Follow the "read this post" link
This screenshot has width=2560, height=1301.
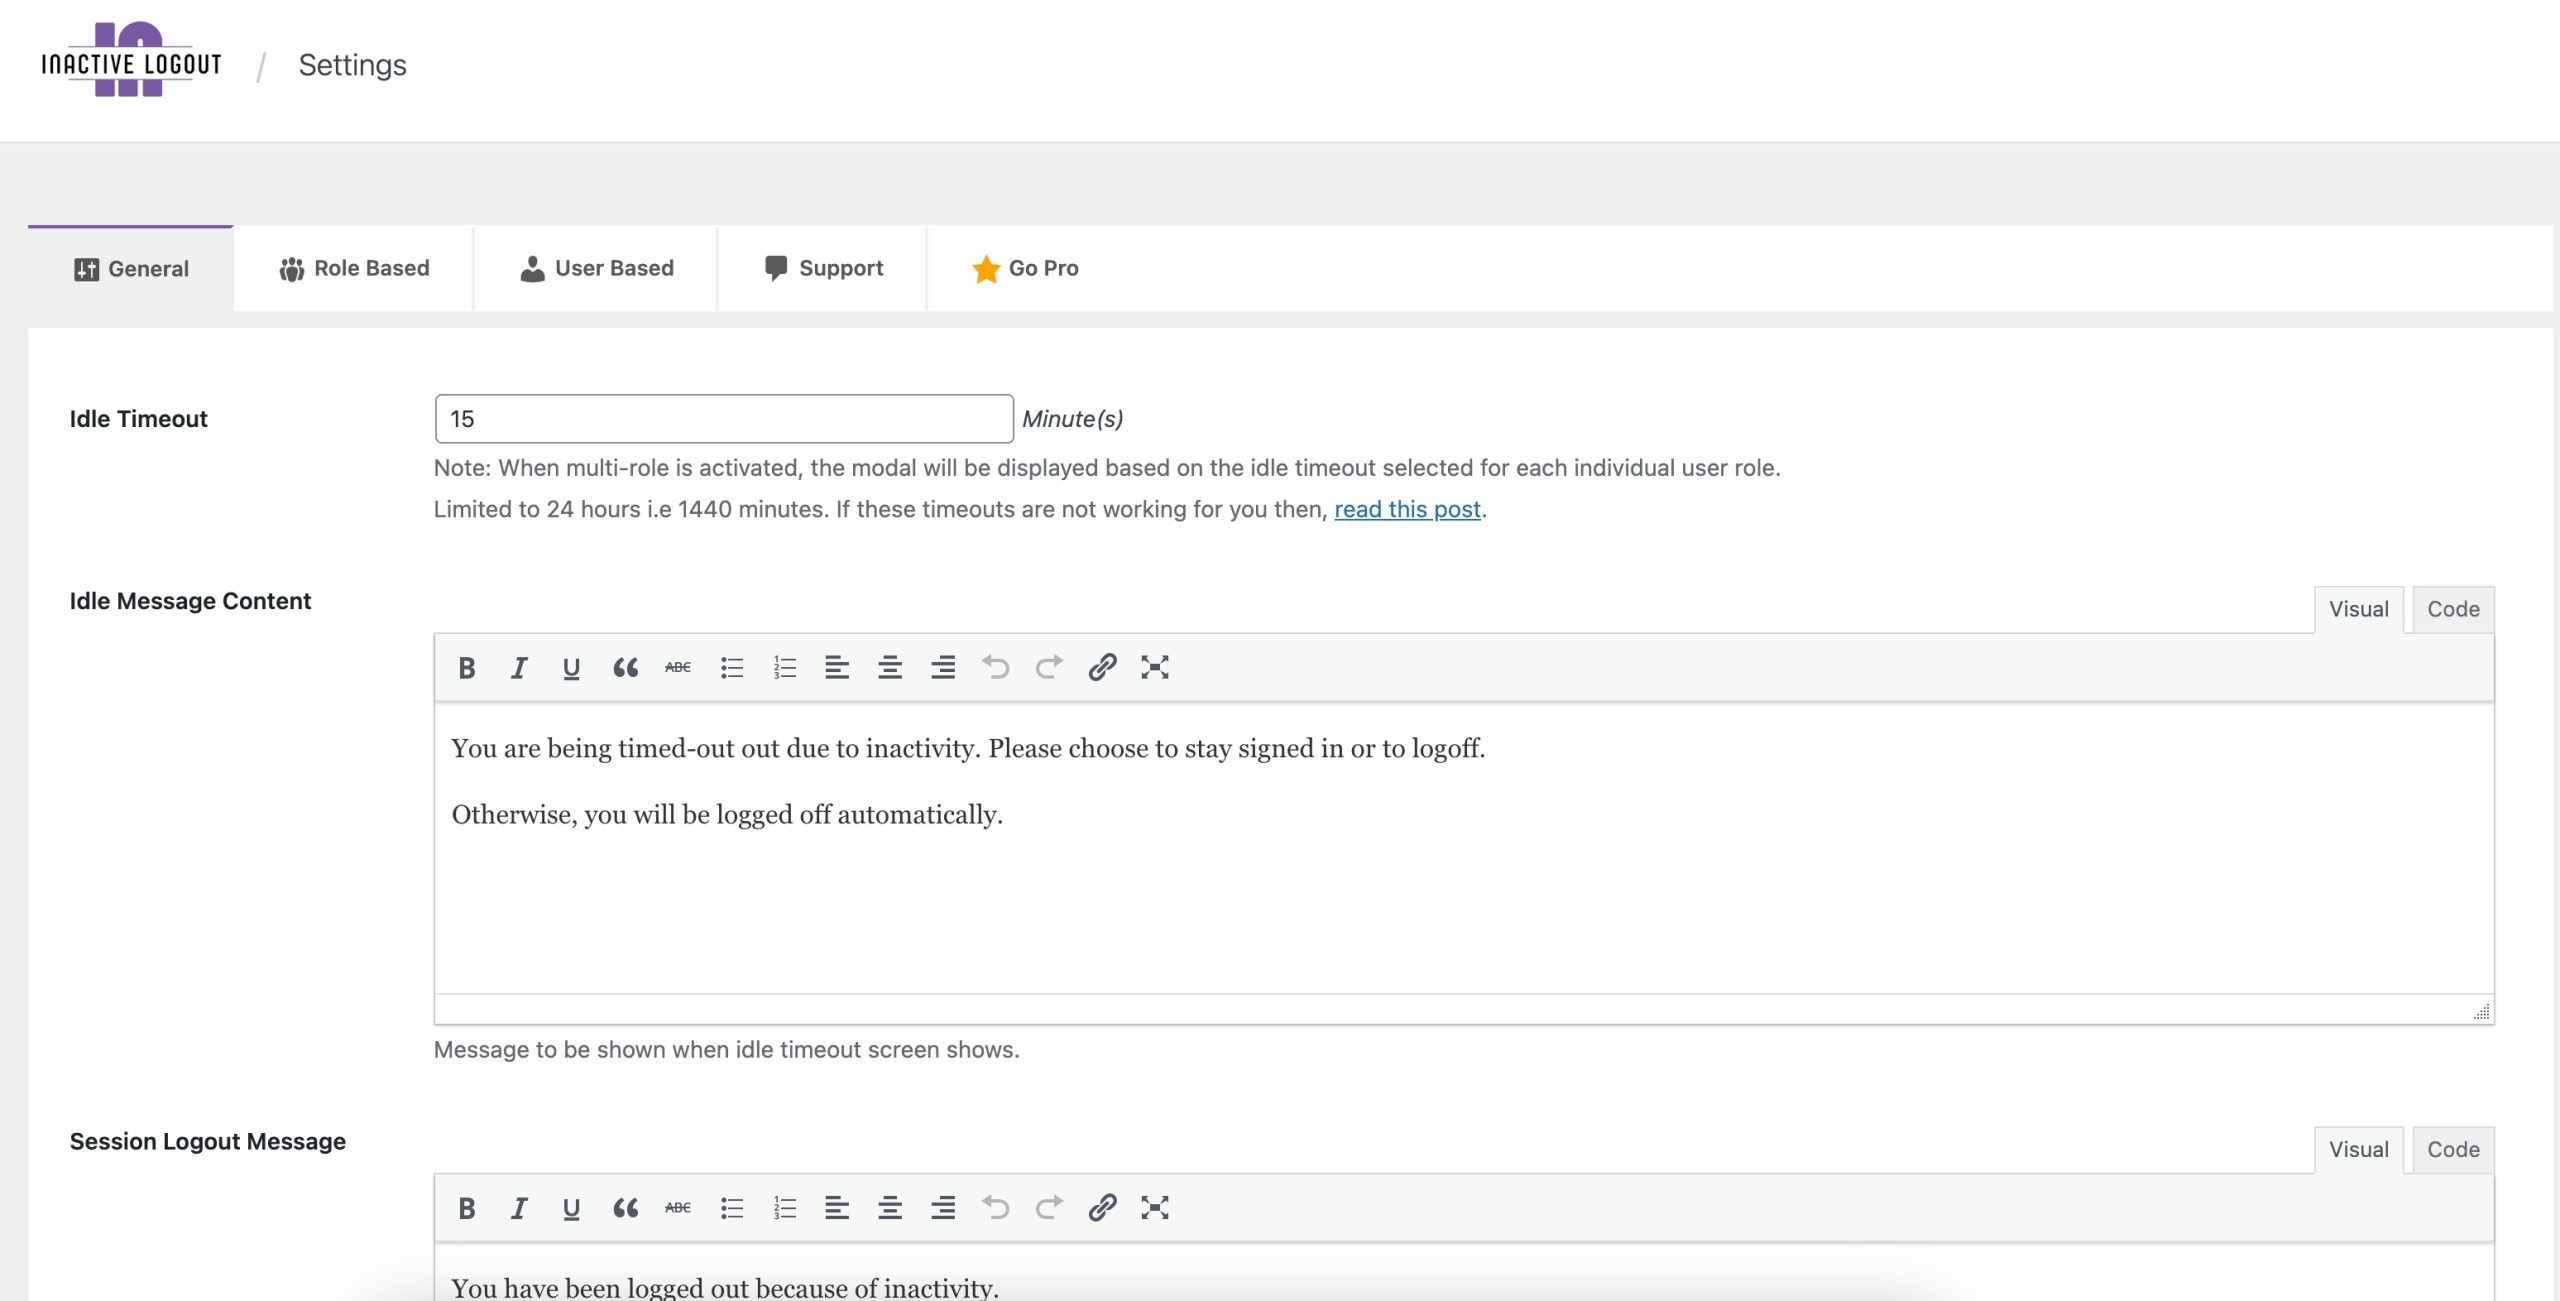click(1407, 509)
